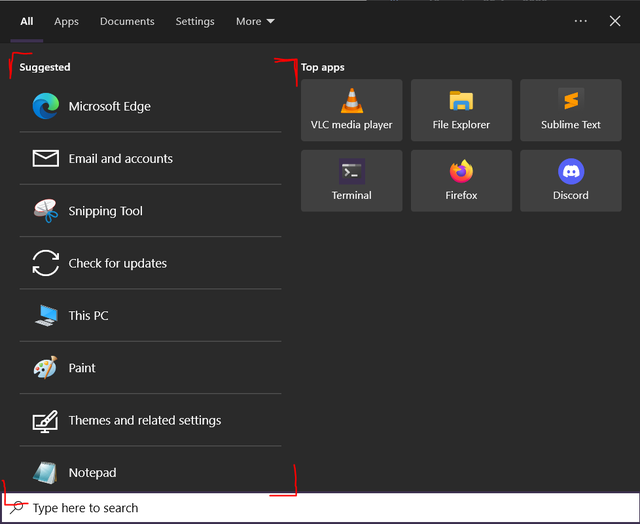Viewport: 640px width, 524px height.
Task: Click the Themes and related settings icon
Action: 45,421
